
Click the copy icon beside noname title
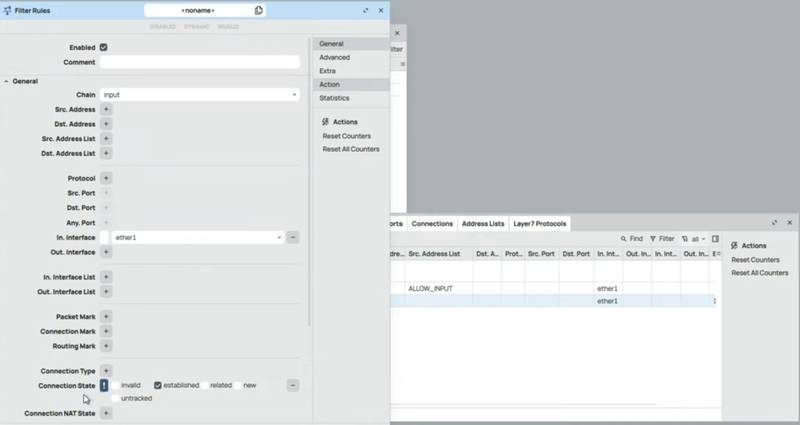click(x=259, y=10)
